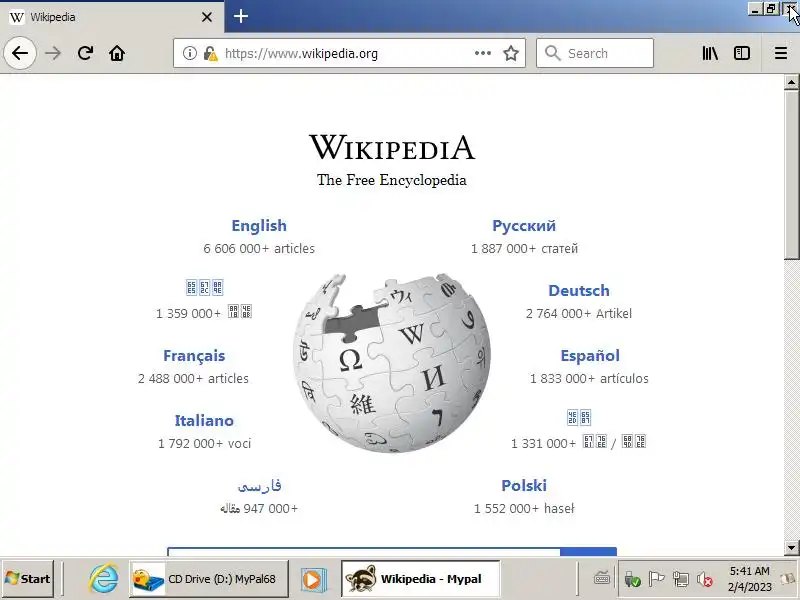Click the WIKIPEDIA title heading
800x600 pixels.
392,147
